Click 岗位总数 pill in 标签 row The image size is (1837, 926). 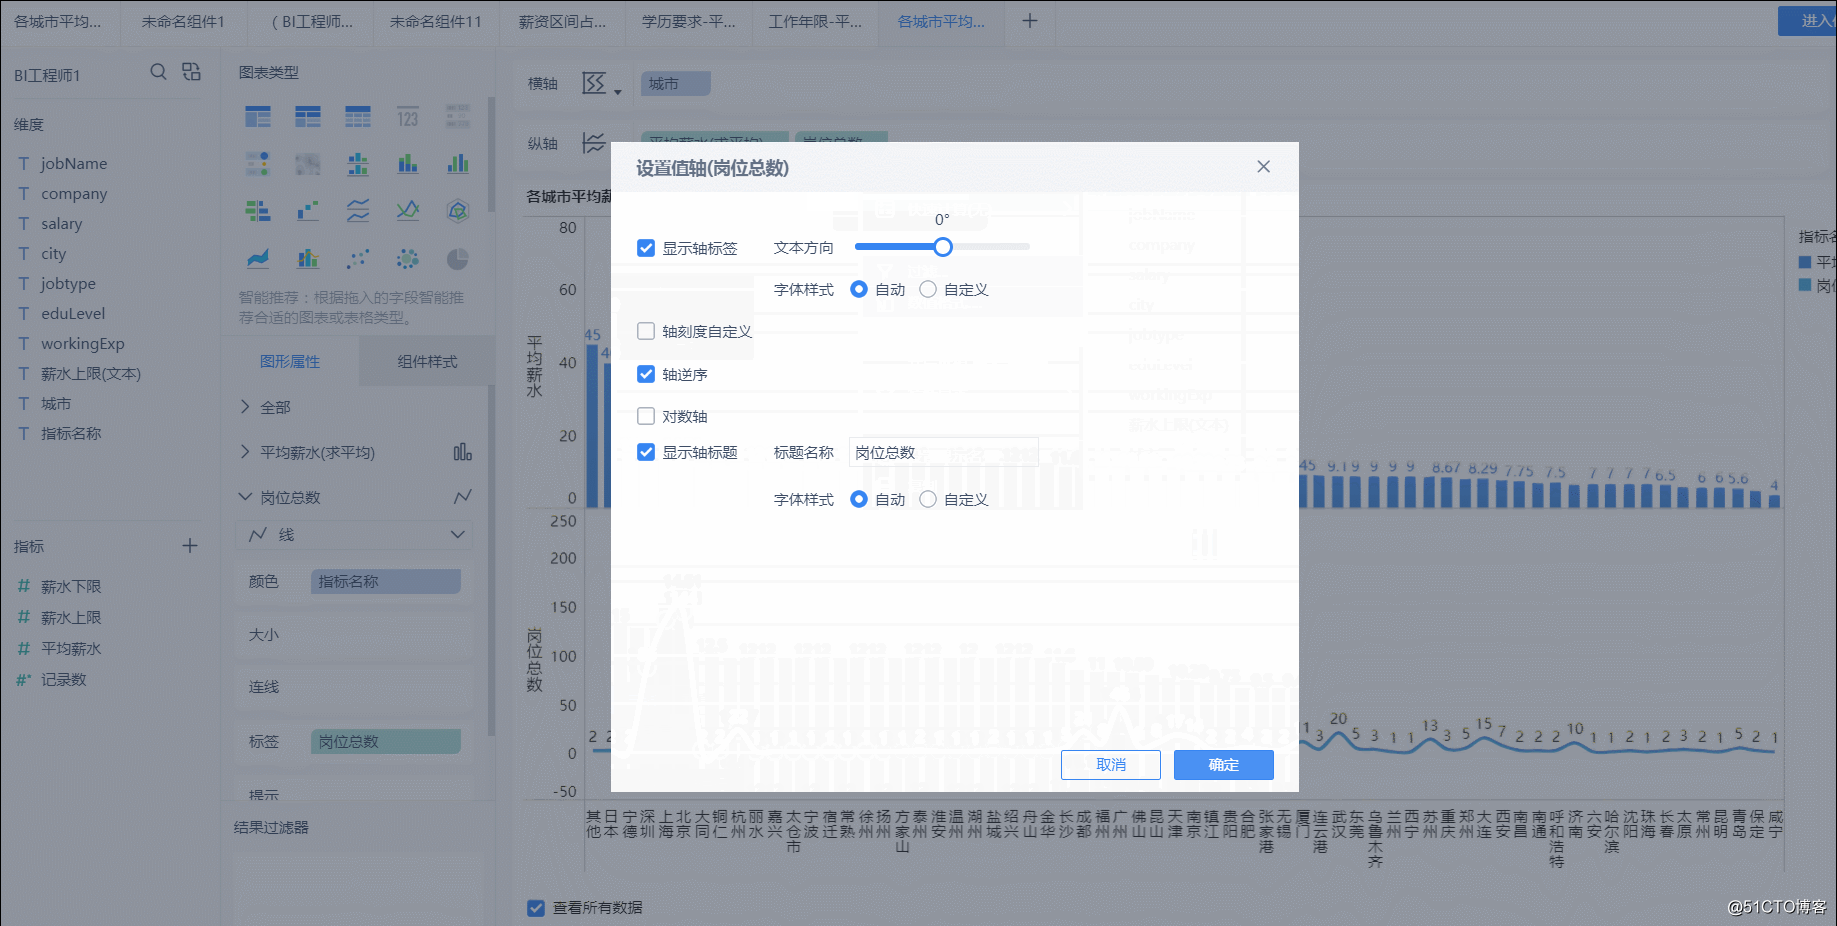click(386, 742)
